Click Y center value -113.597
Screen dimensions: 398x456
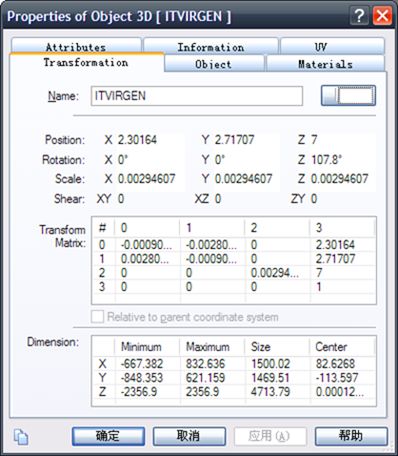[x=337, y=378]
